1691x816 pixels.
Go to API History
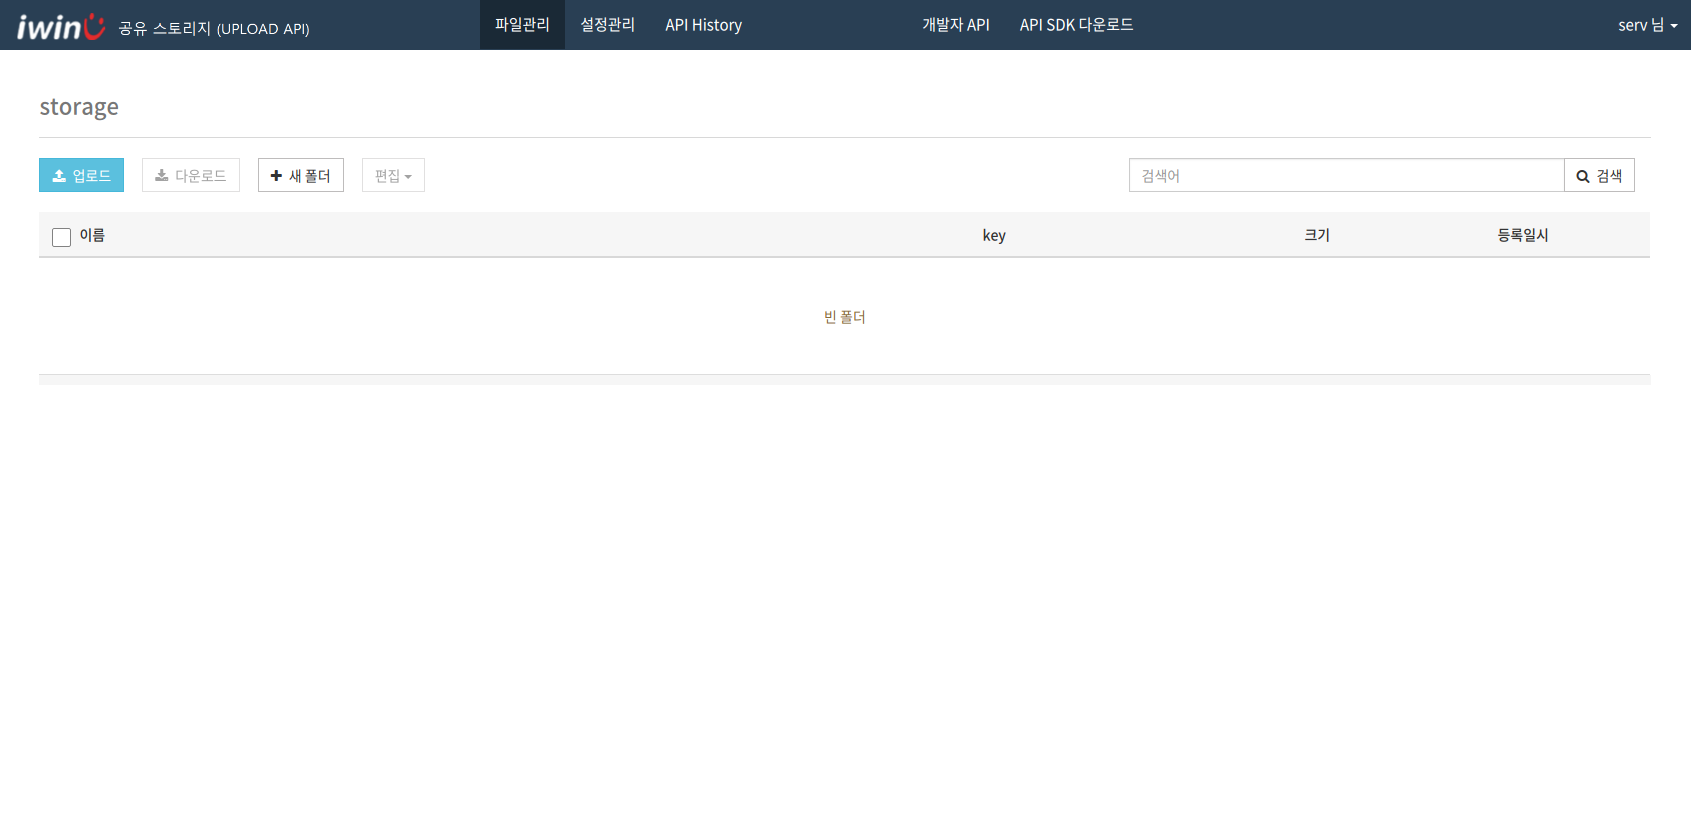pyautogui.click(x=703, y=25)
